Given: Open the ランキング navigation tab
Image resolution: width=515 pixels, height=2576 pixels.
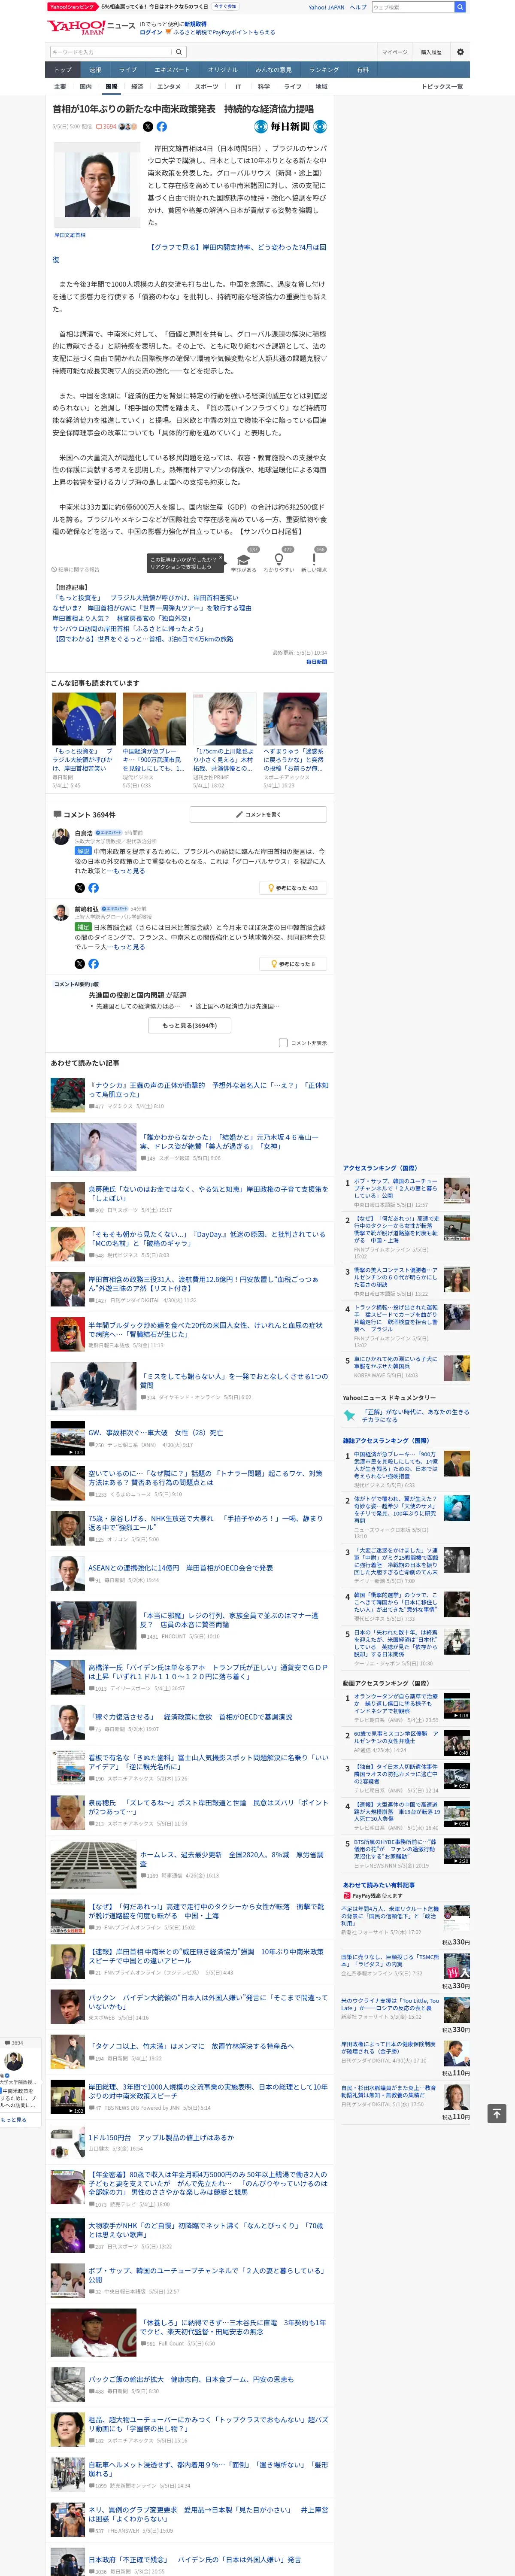Looking at the screenshot, I should [324, 70].
